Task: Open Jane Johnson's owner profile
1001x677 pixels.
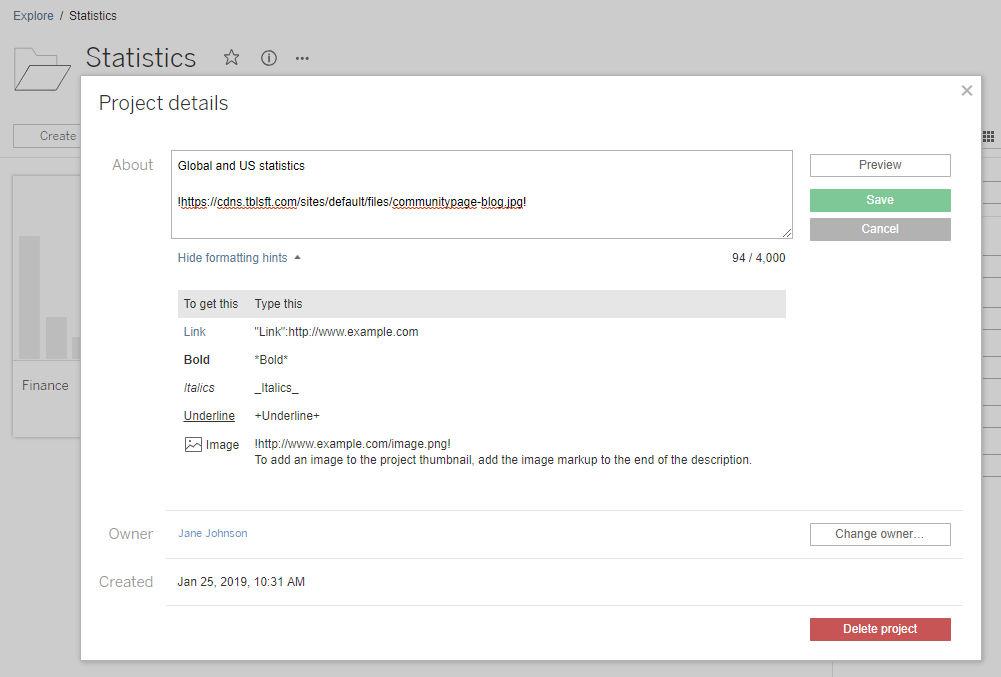Action: 212,533
